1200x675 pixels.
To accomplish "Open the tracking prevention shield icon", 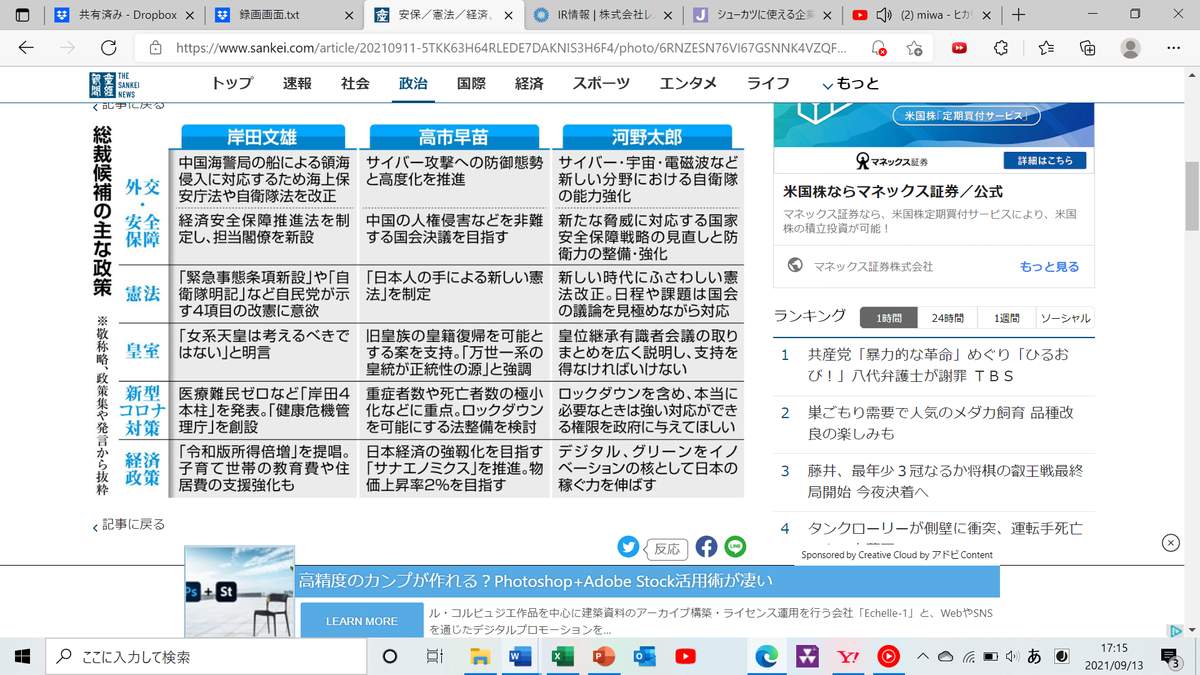I will pyautogui.click(x=878, y=47).
